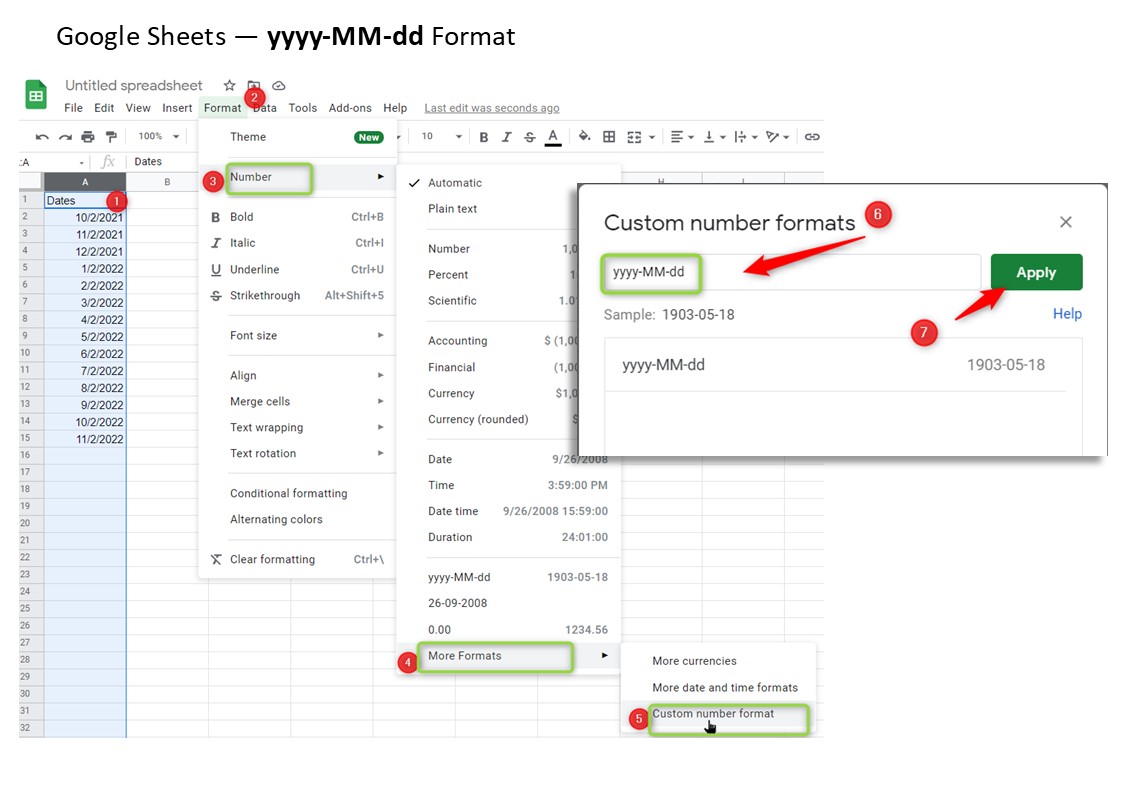Star the Untitled spreadsheet

pyautogui.click(x=229, y=85)
